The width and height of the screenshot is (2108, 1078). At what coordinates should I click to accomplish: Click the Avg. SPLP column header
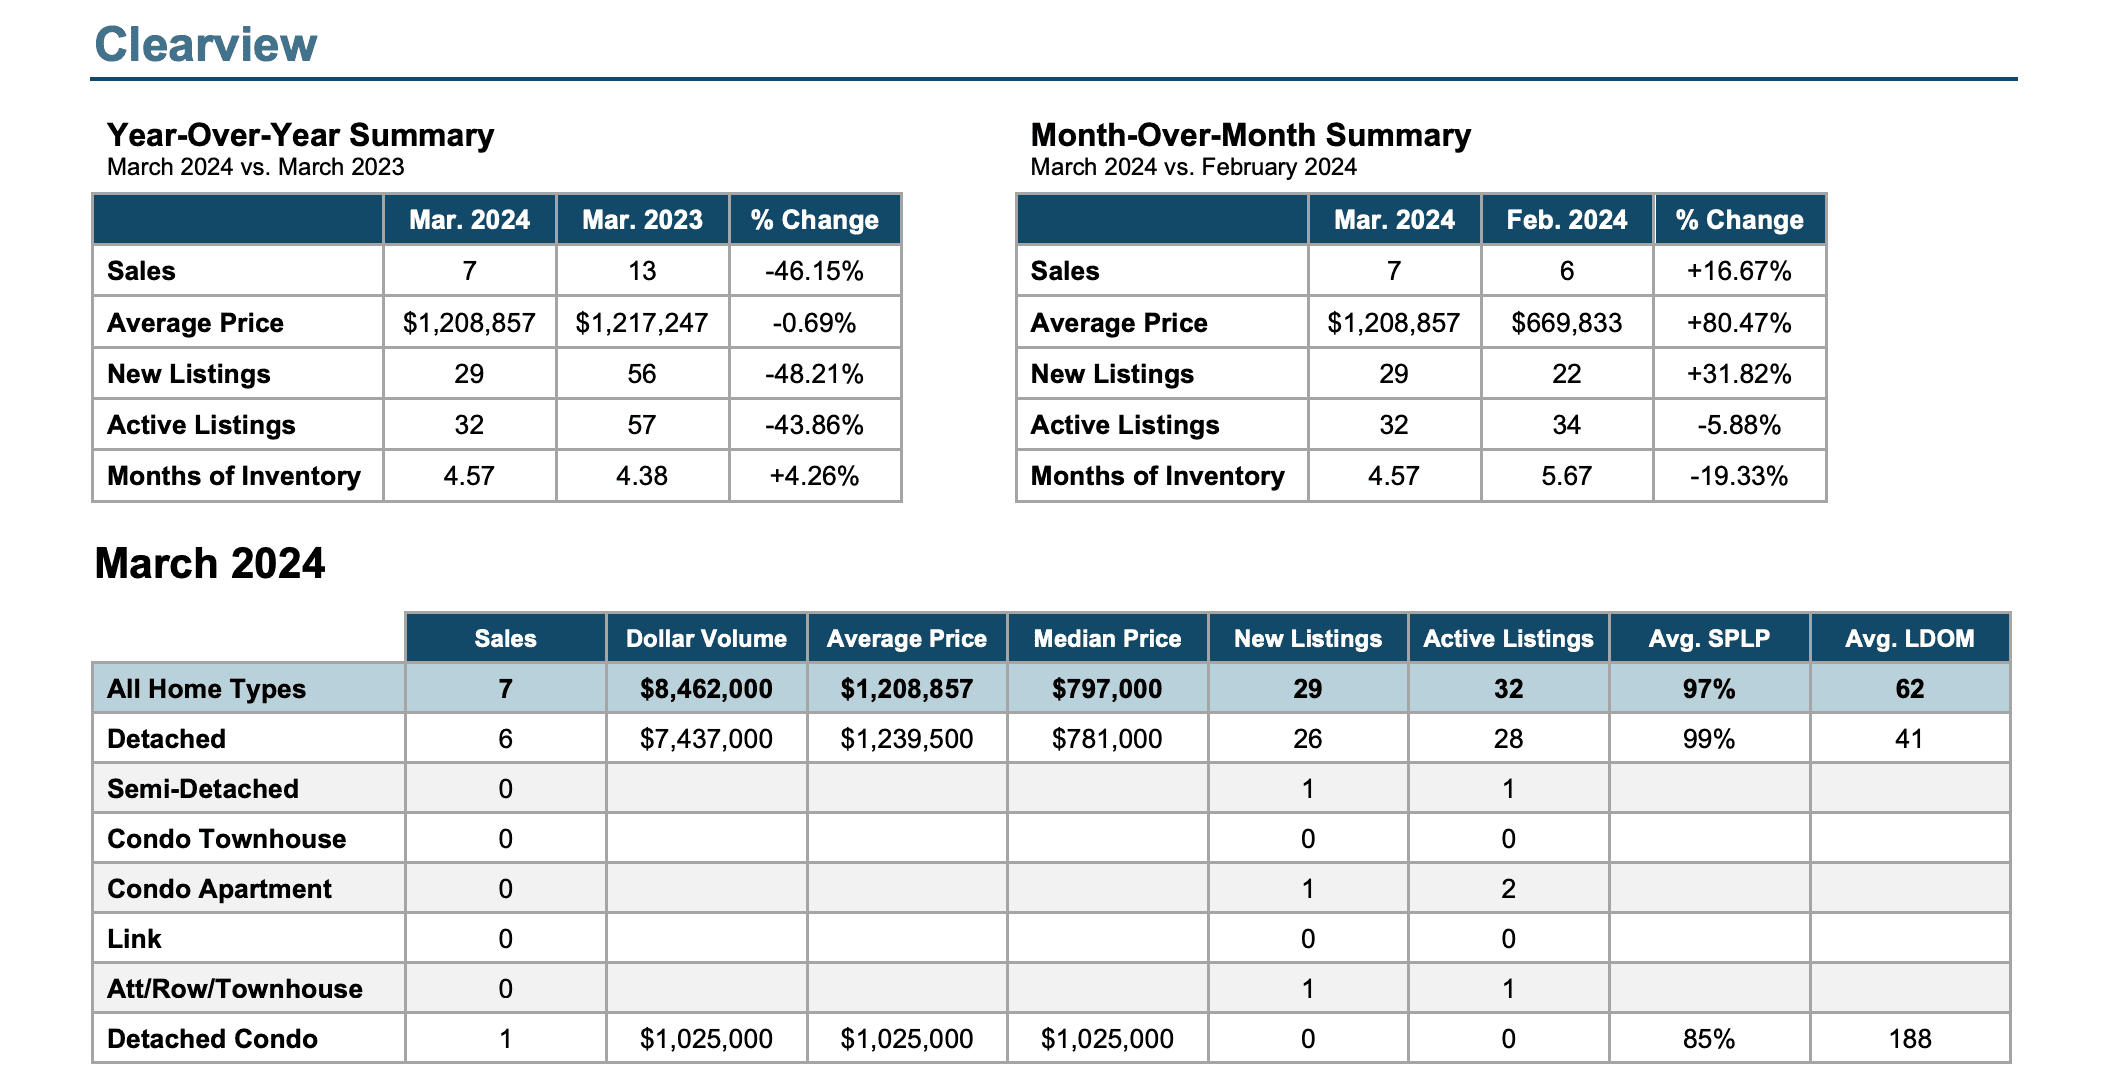[x=1709, y=639]
